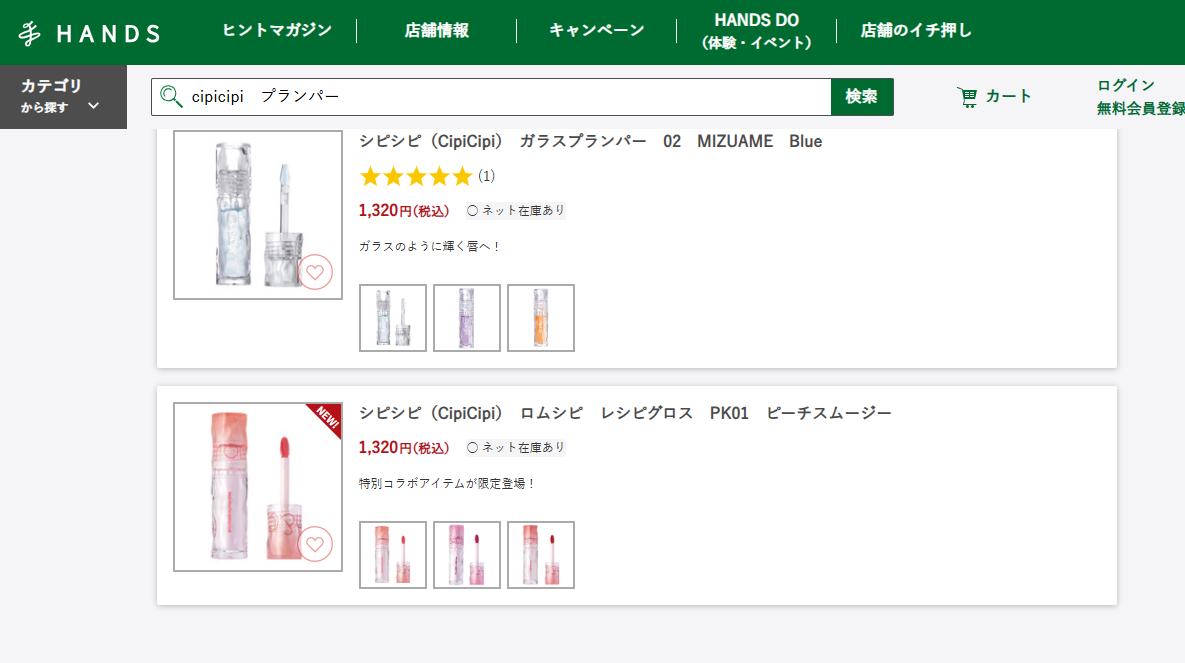Open 店舗情報 menu item
The height and width of the screenshot is (663, 1185).
pyautogui.click(x=436, y=31)
